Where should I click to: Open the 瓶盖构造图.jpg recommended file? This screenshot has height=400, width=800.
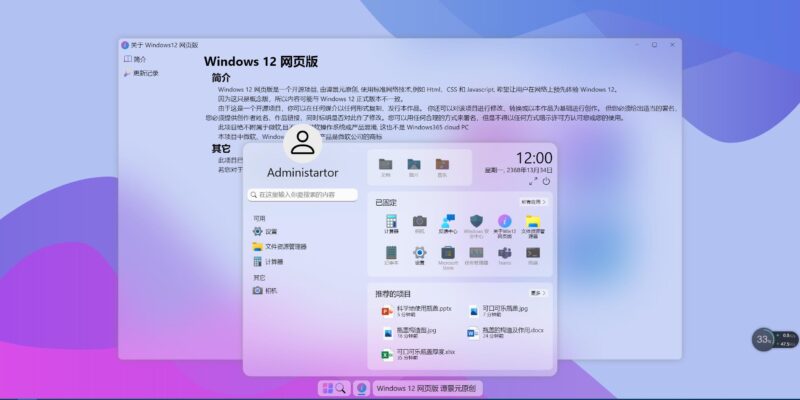(x=410, y=333)
